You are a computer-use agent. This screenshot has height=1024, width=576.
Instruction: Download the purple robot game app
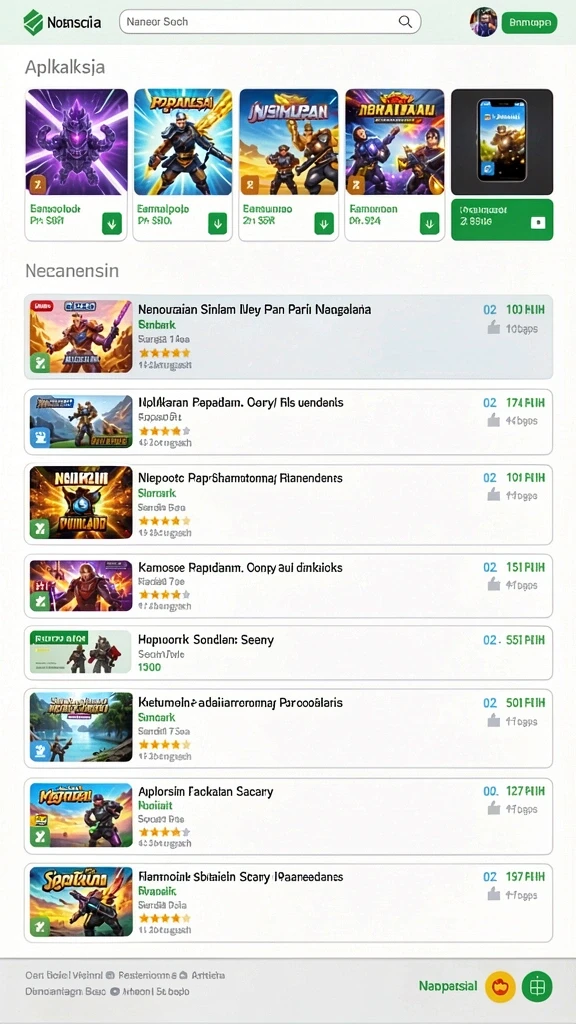(112, 225)
